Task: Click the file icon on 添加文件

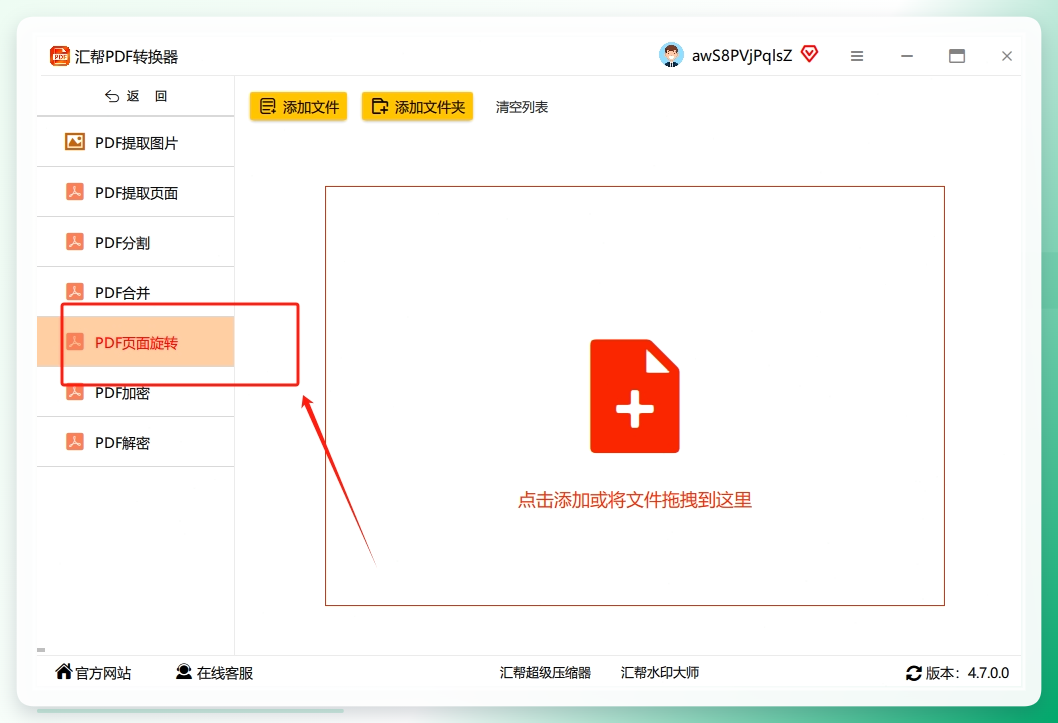Action: (x=268, y=107)
